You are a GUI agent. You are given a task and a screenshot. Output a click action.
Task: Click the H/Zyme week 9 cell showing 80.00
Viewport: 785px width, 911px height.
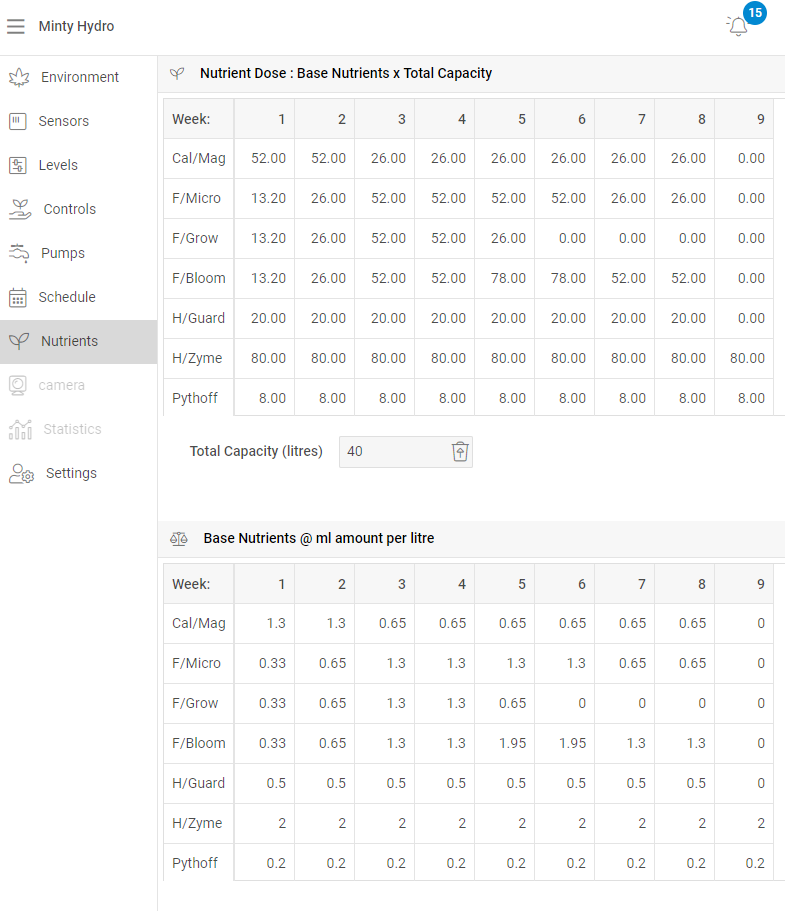(747, 358)
